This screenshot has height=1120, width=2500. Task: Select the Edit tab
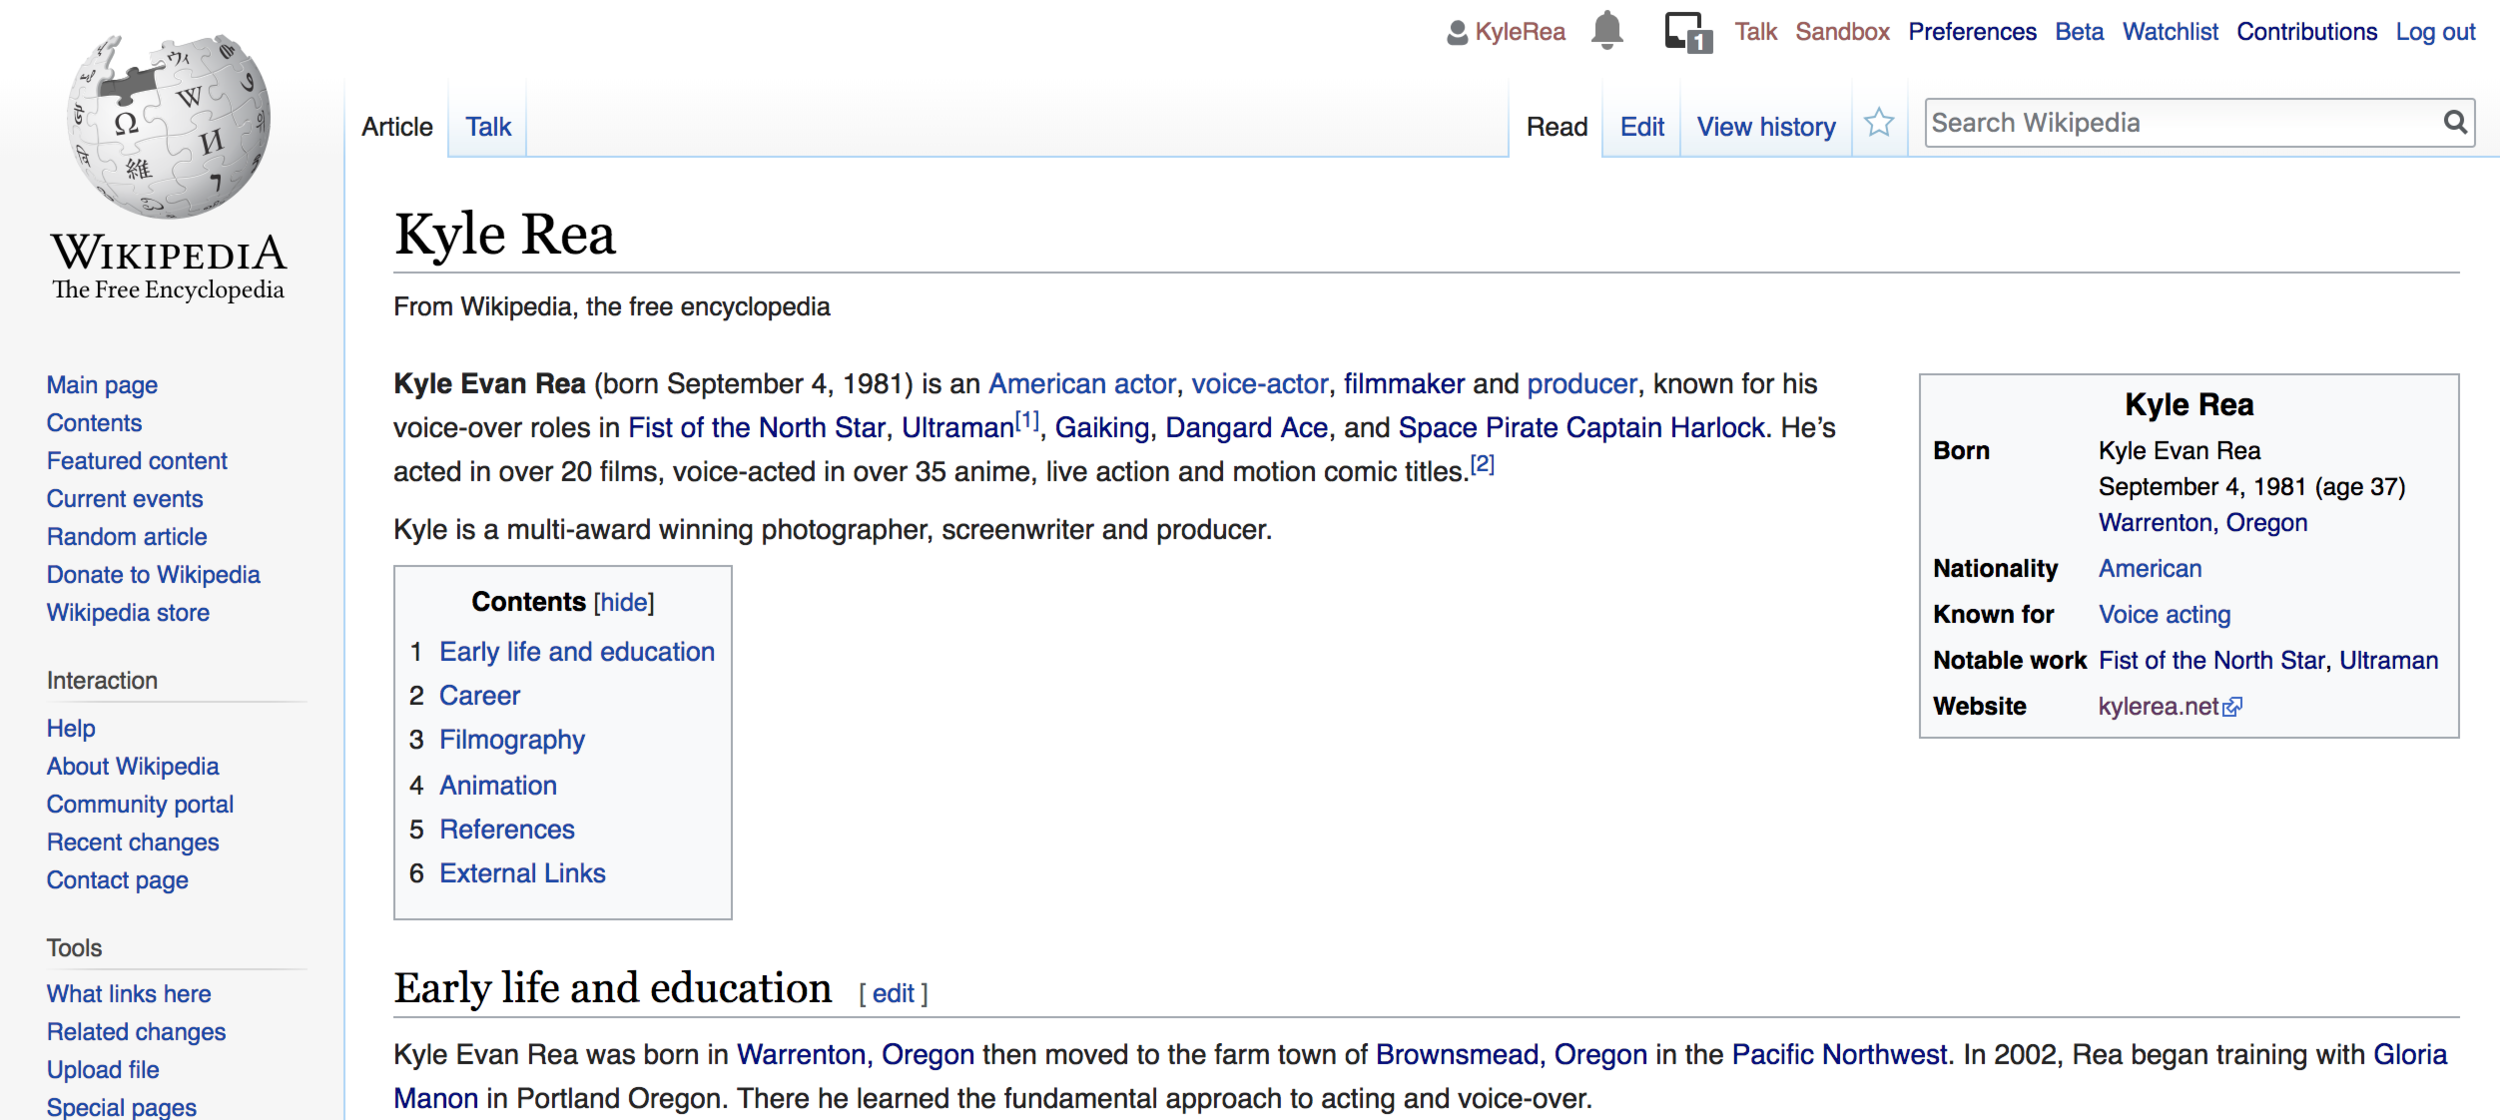click(x=1641, y=127)
